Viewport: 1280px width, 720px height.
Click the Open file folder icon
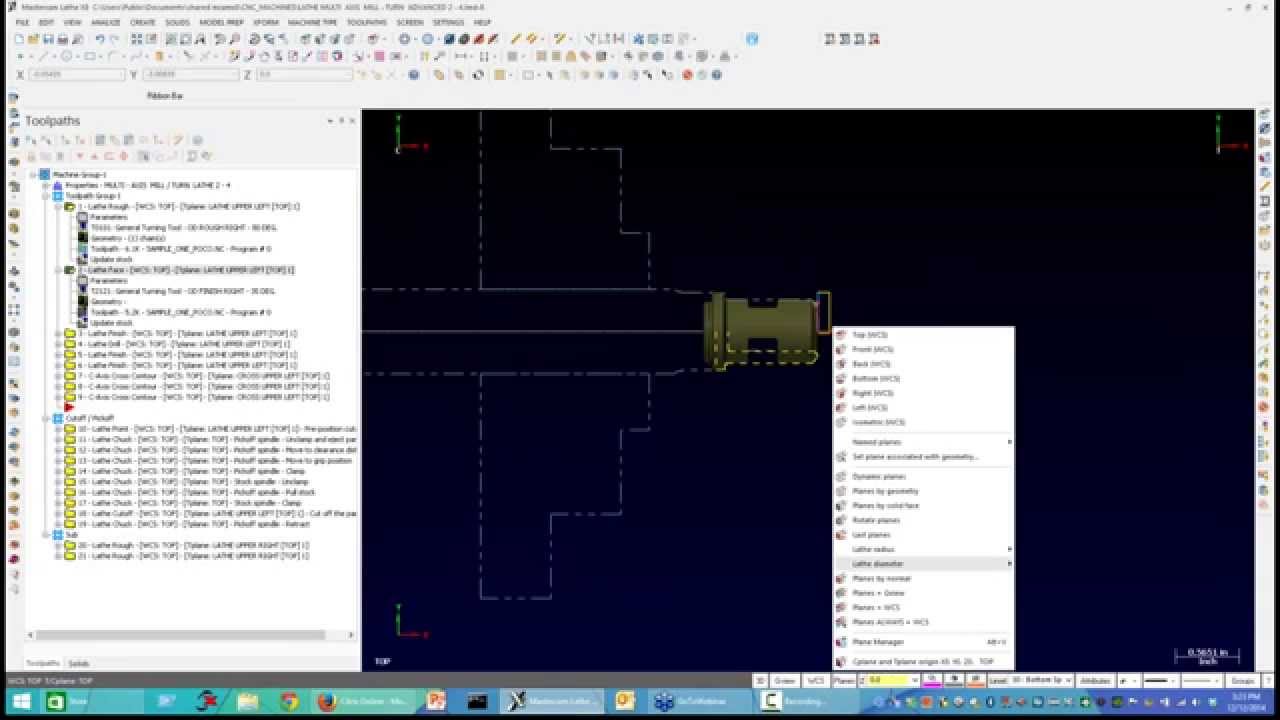(x=34, y=39)
